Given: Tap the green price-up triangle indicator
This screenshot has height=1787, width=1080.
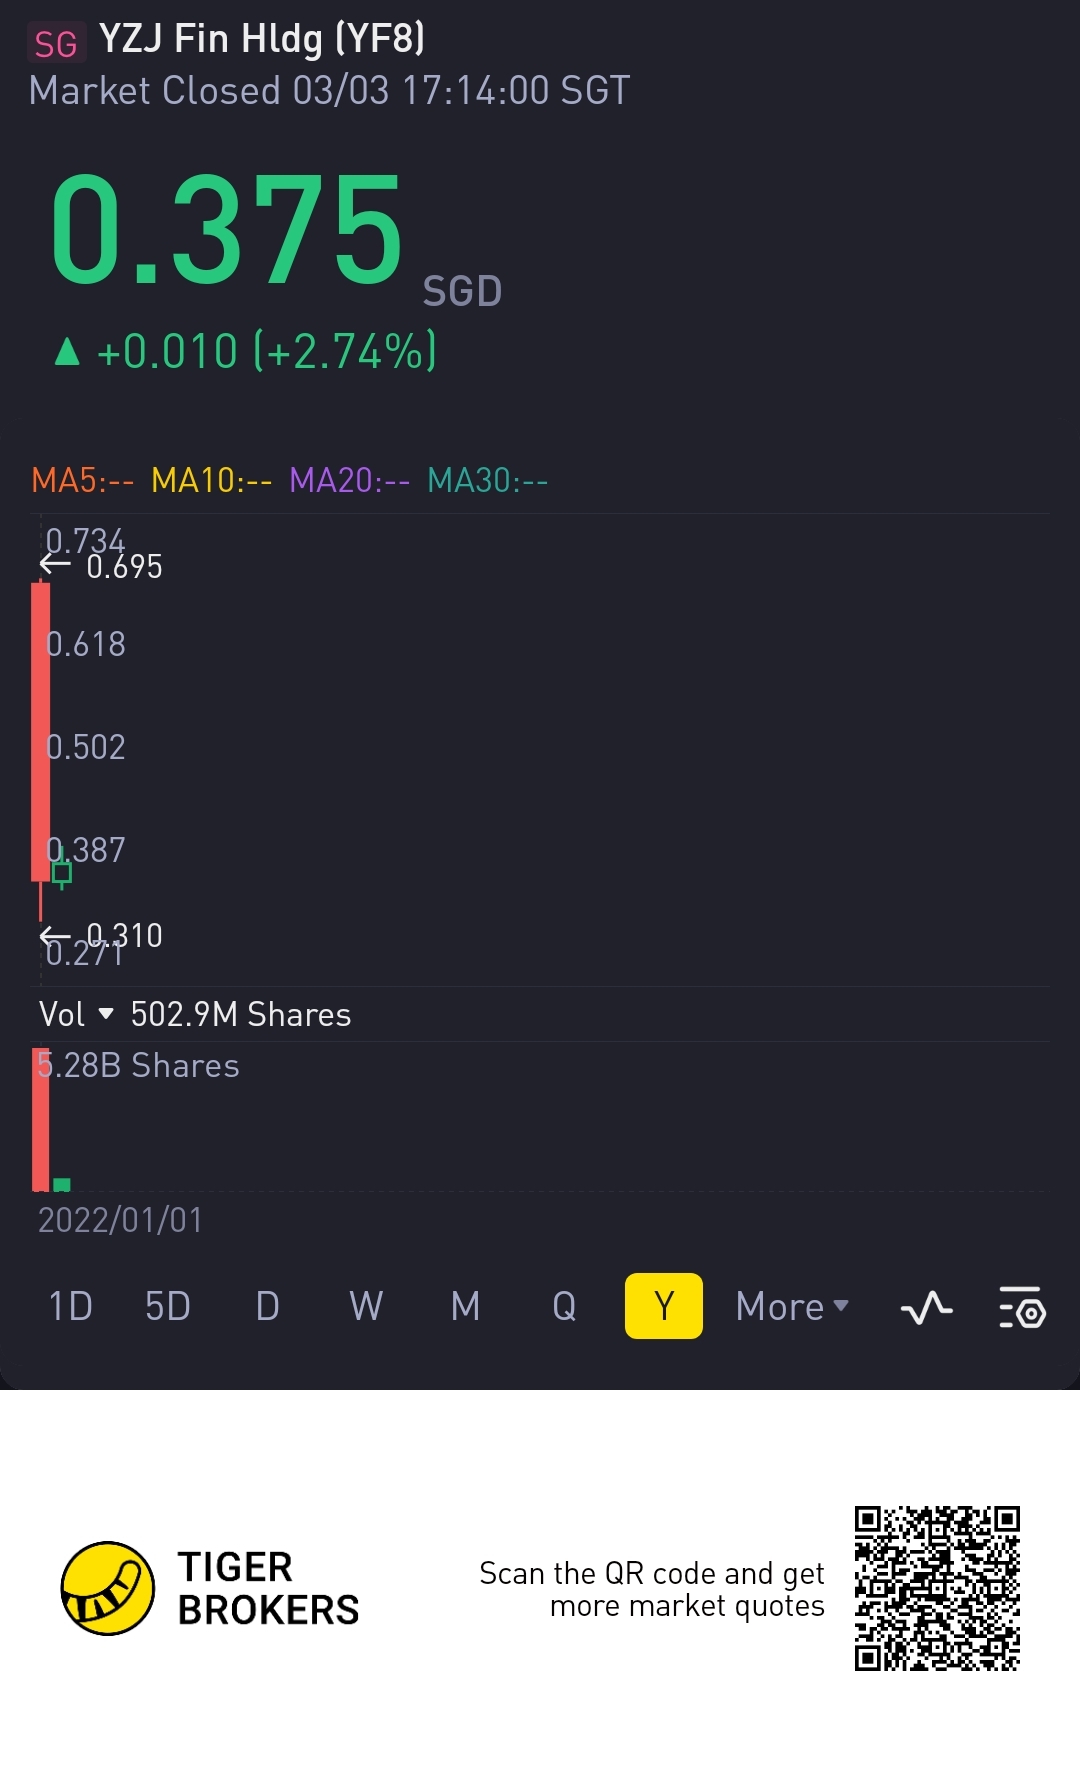Looking at the screenshot, I should pos(67,351).
